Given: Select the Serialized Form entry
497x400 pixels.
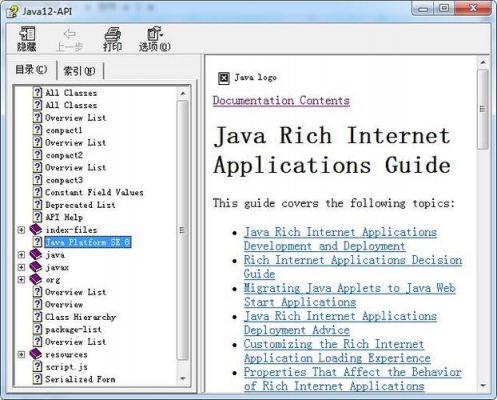Looking at the screenshot, I should tap(80, 379).
